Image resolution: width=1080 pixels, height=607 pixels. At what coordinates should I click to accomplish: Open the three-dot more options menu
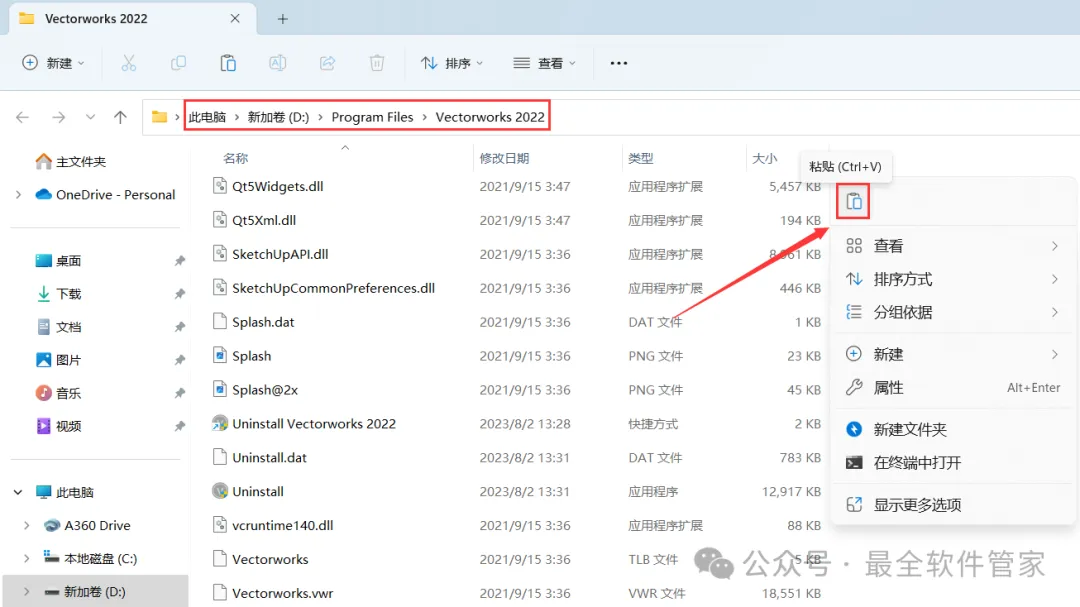pyautogui.click(x=619, y=63)
